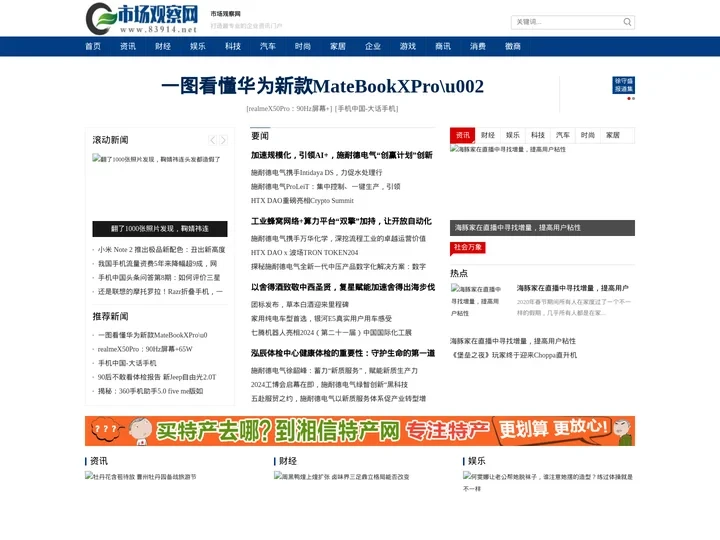
Task: Open the 企业 nav item
Action: (373, 46)
